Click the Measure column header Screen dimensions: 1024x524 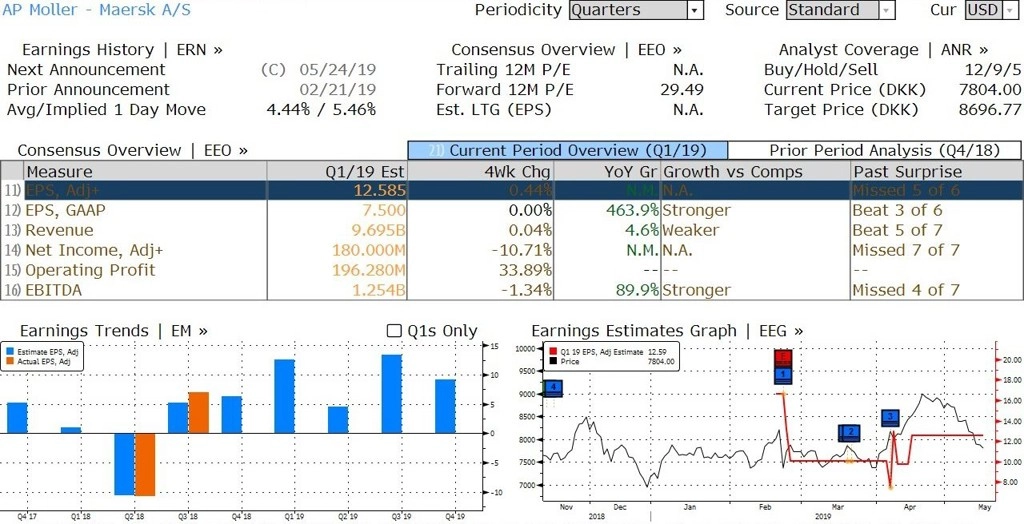point(144,172)
